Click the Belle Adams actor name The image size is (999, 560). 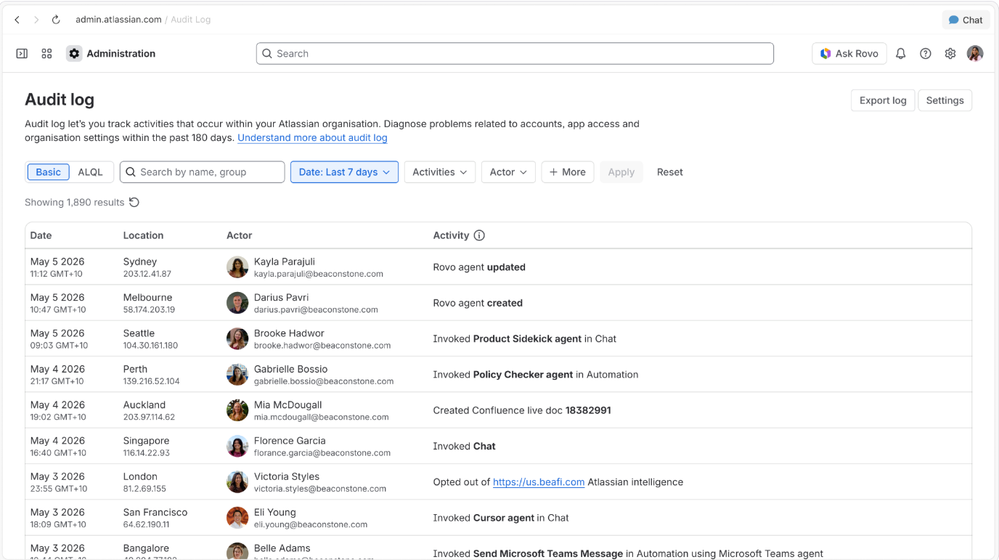click(282, 548)
